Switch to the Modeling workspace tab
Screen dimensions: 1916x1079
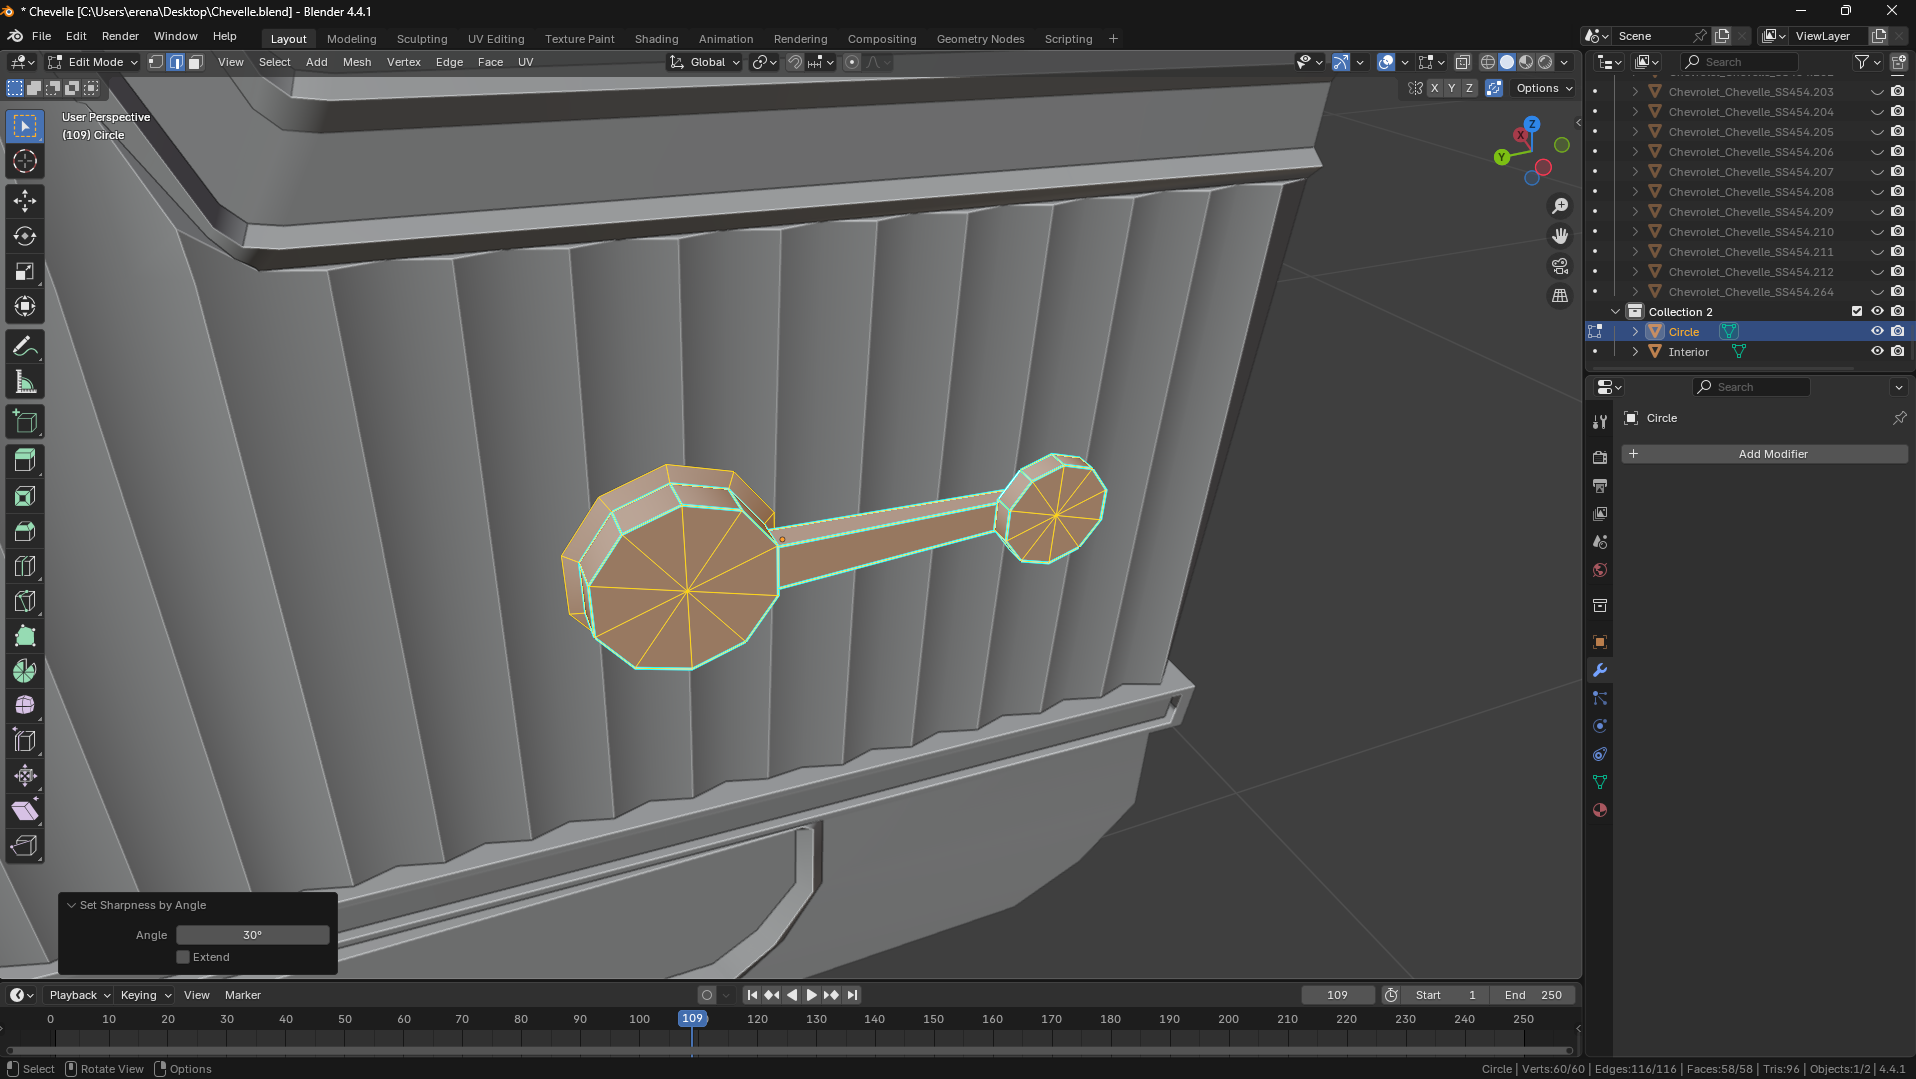351,39
